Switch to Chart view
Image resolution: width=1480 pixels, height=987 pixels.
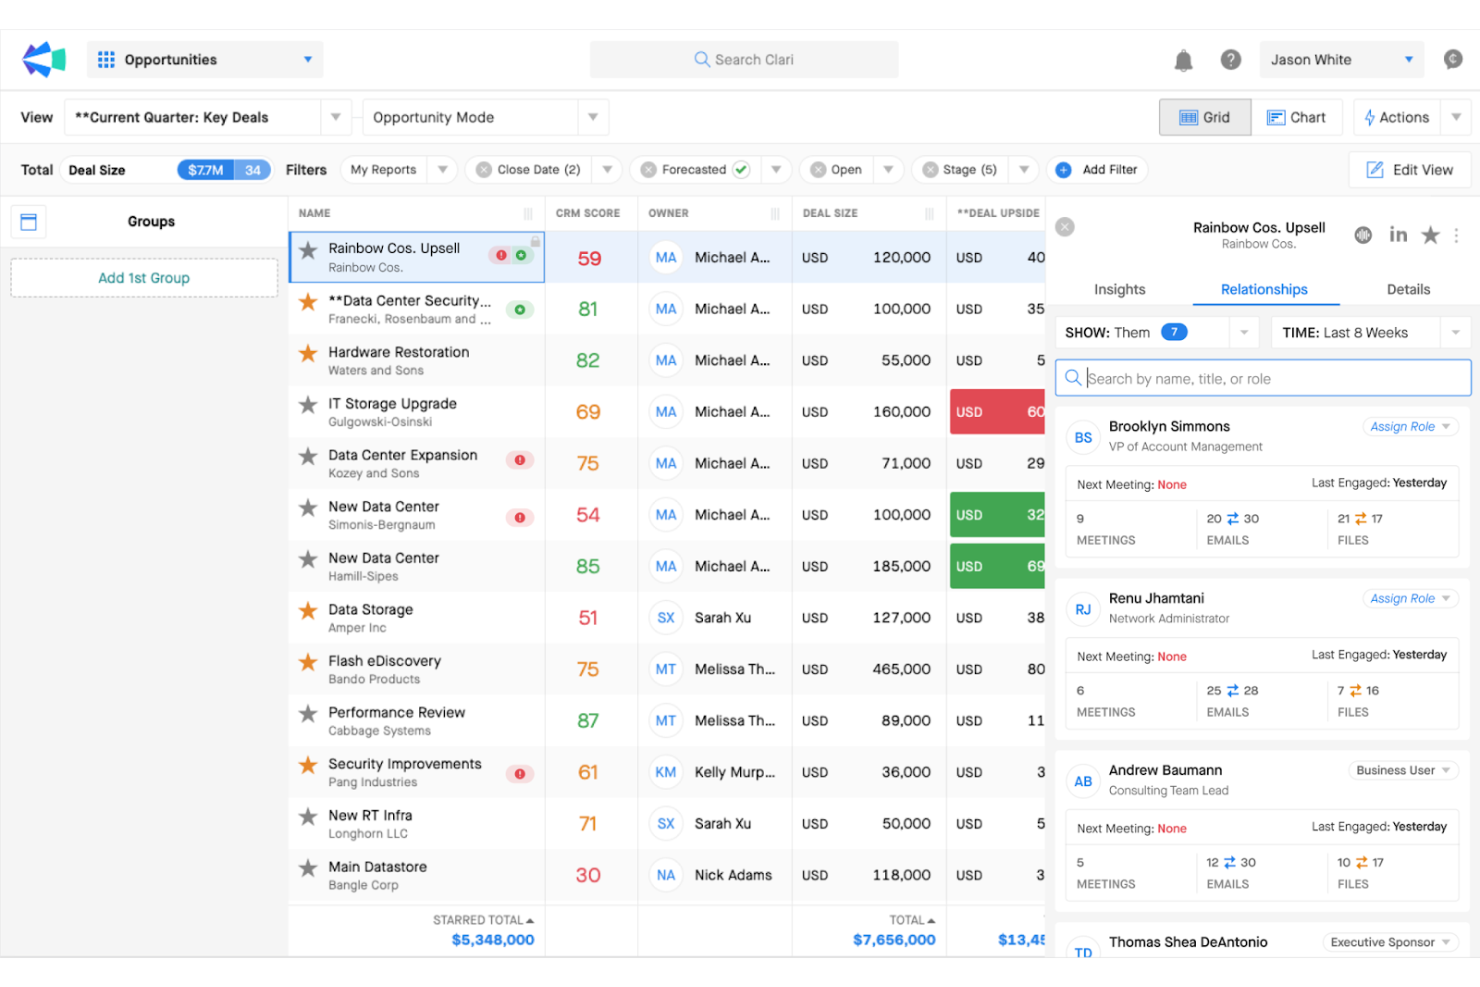tap(1296, 117)
